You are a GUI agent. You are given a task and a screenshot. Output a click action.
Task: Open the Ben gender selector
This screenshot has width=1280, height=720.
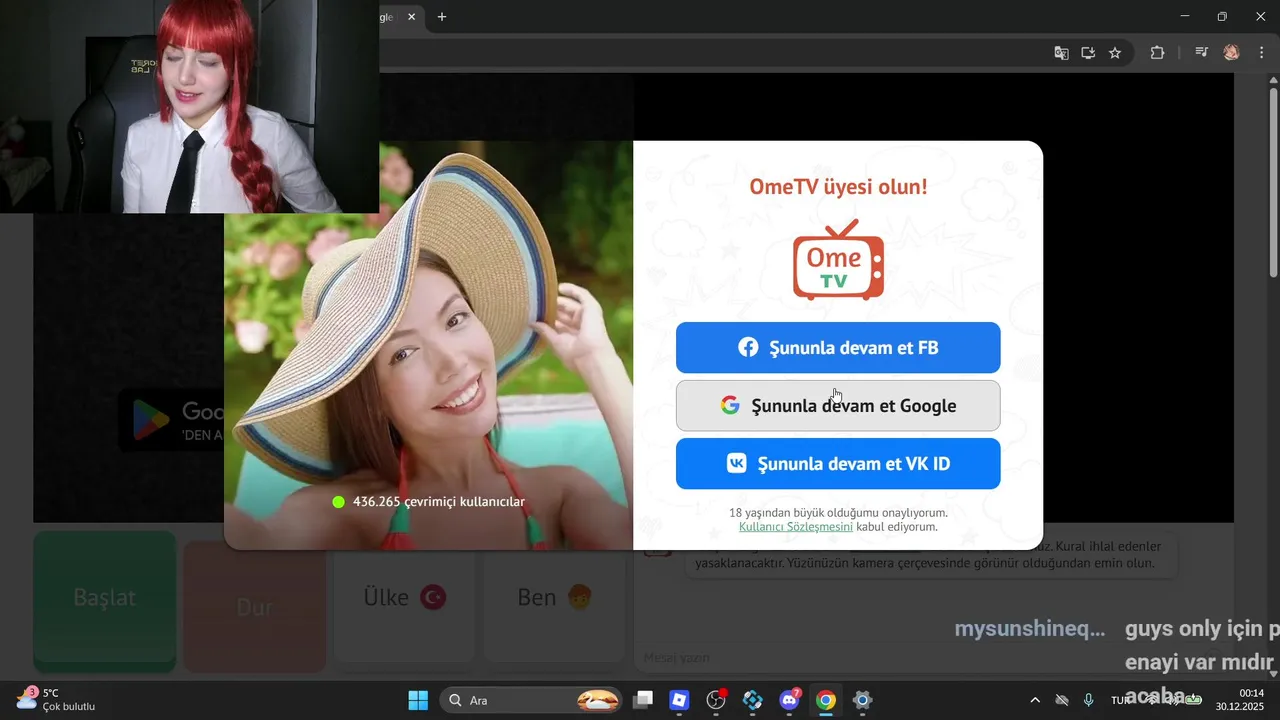[554, 600]
